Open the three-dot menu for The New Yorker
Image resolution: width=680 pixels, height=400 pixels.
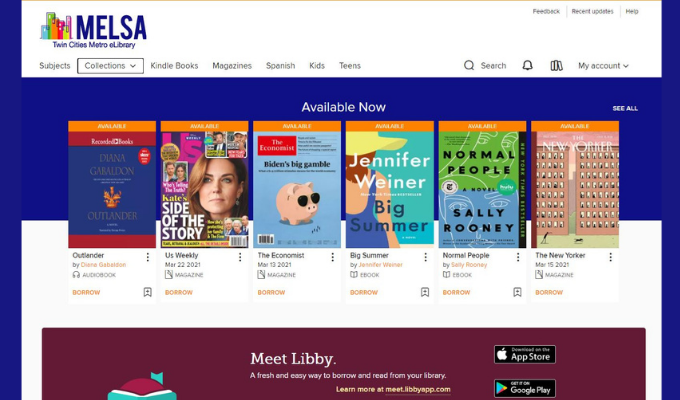coord(610,257)
